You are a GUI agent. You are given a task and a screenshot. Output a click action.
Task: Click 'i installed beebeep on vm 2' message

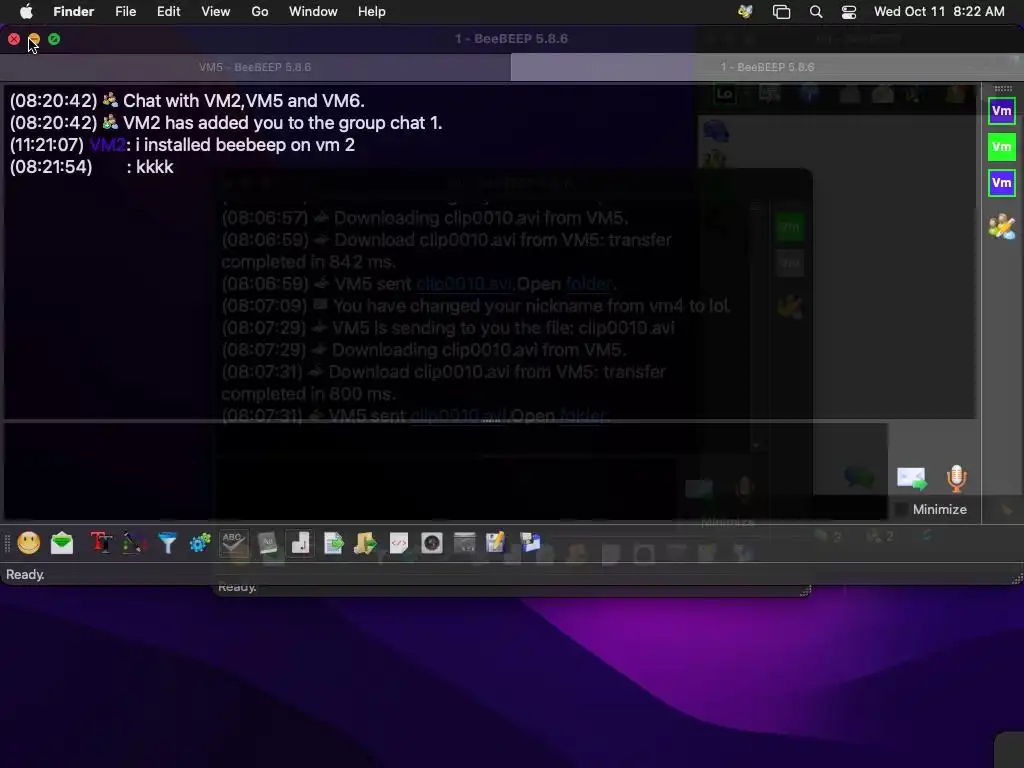[x=245, y=145]
